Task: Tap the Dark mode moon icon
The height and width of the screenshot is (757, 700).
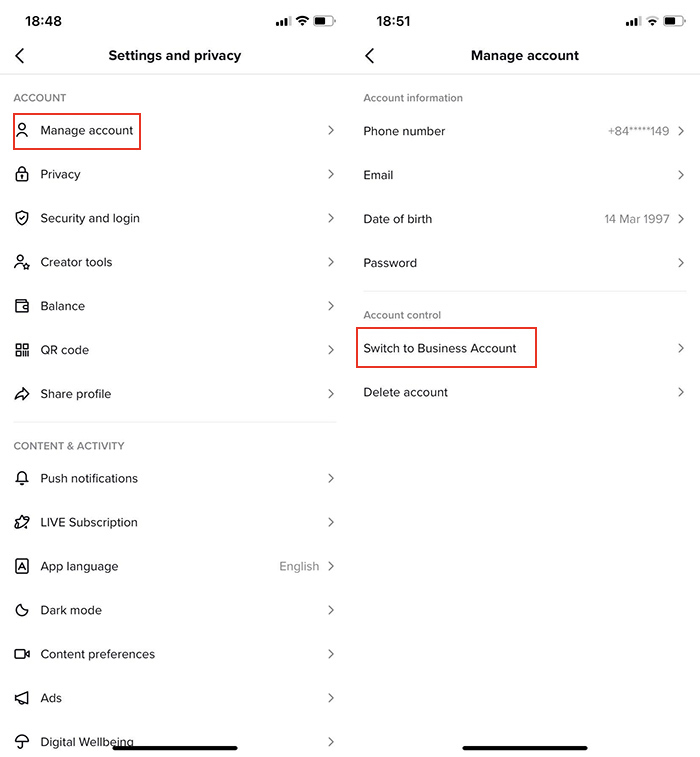Action: click(22, 610)
